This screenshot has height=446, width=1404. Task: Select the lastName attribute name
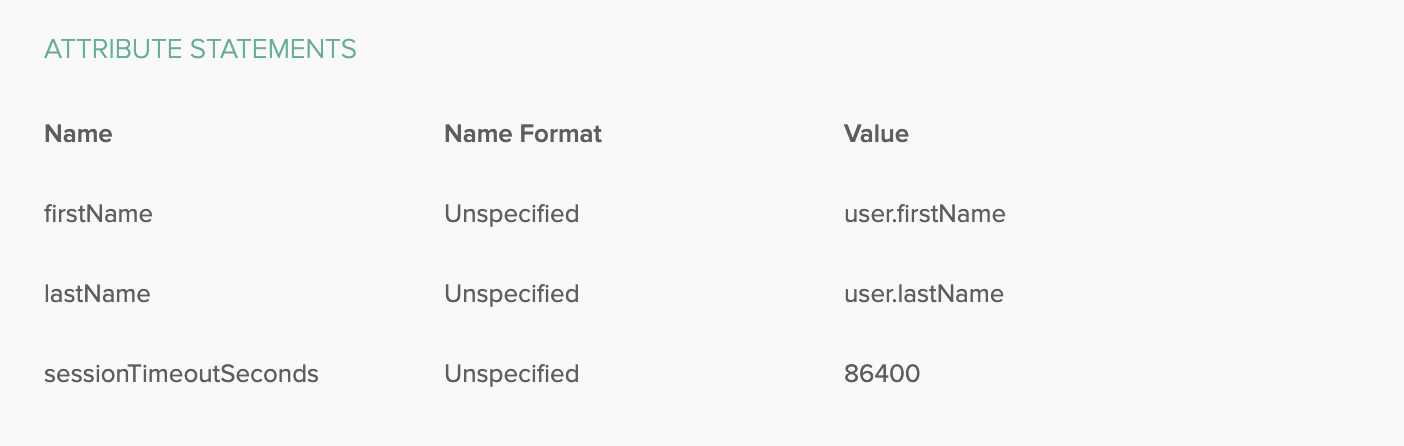[97, 294]
